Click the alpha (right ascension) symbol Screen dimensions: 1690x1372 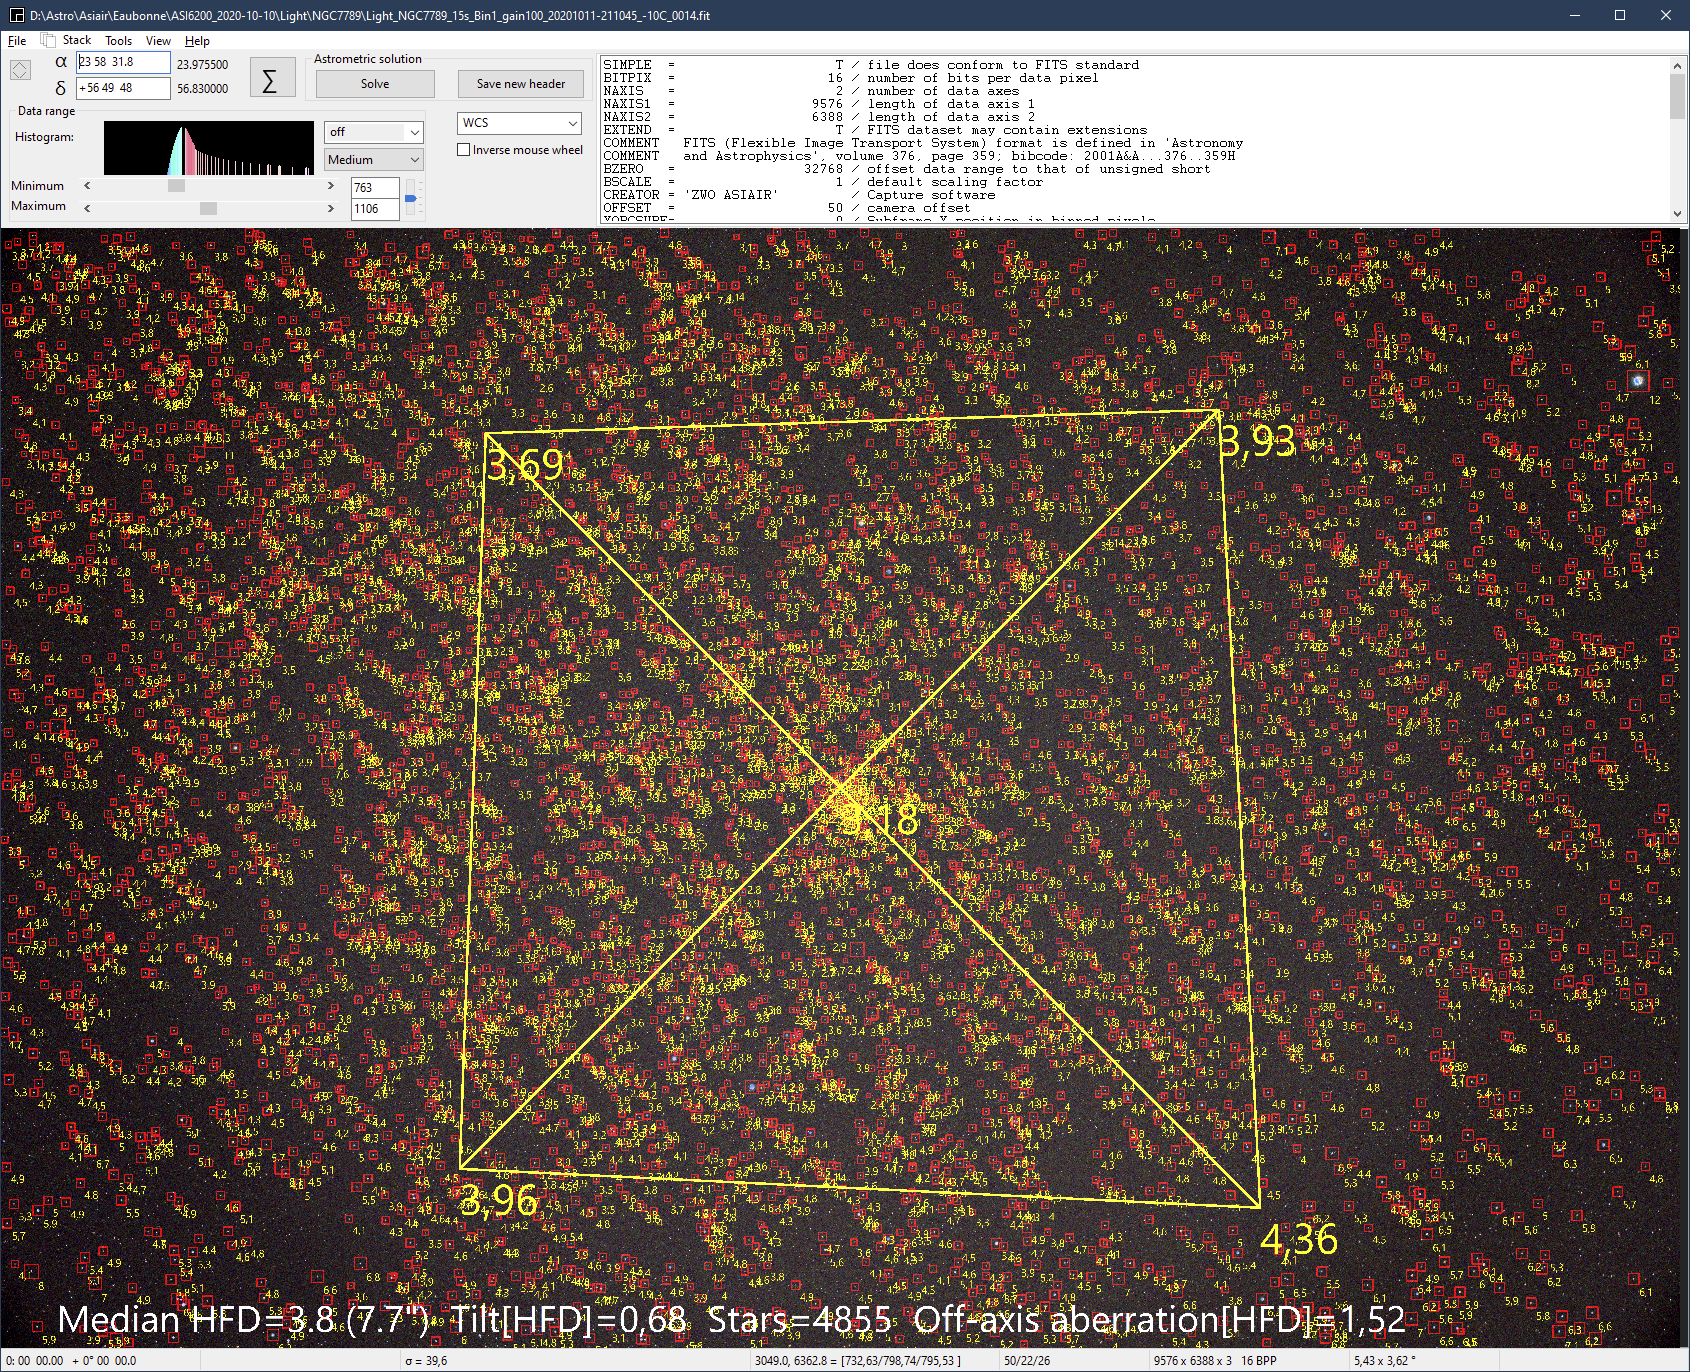click(x=61, y=62)
